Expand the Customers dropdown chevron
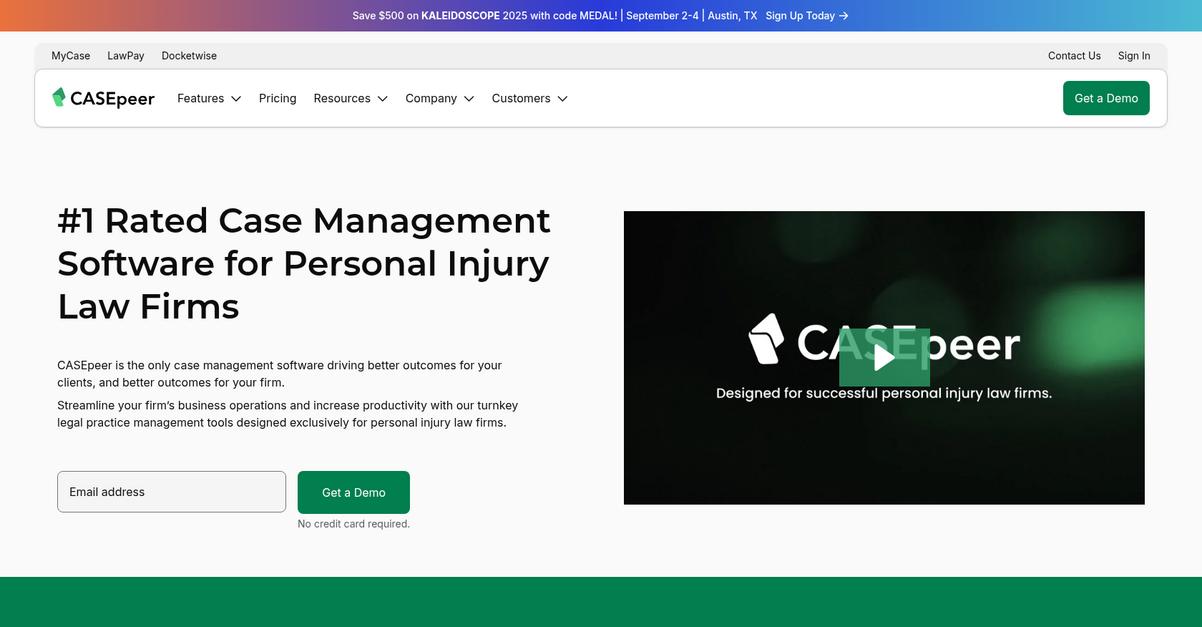The height and width of the screenshot is (627, 1202). point(562,99)
